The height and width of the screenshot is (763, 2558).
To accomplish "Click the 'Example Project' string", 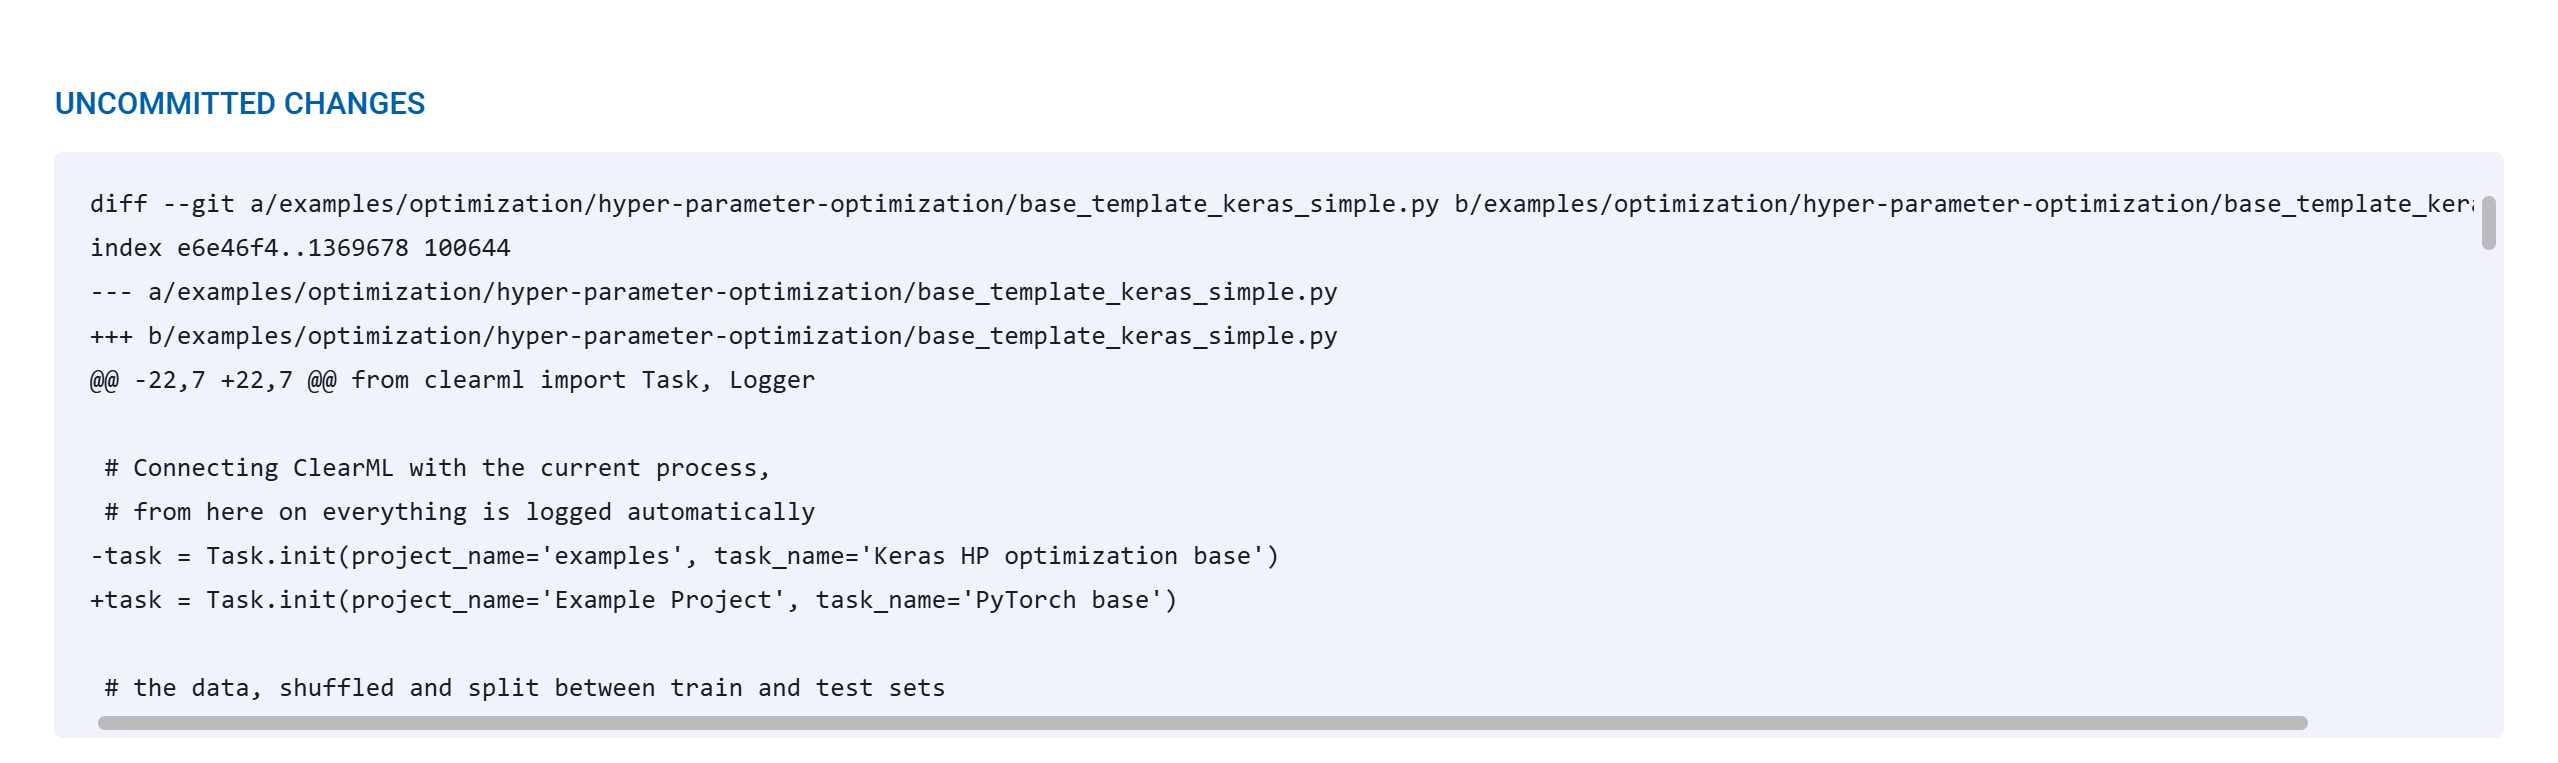I will pyautogui.click(x=663, y=600).
